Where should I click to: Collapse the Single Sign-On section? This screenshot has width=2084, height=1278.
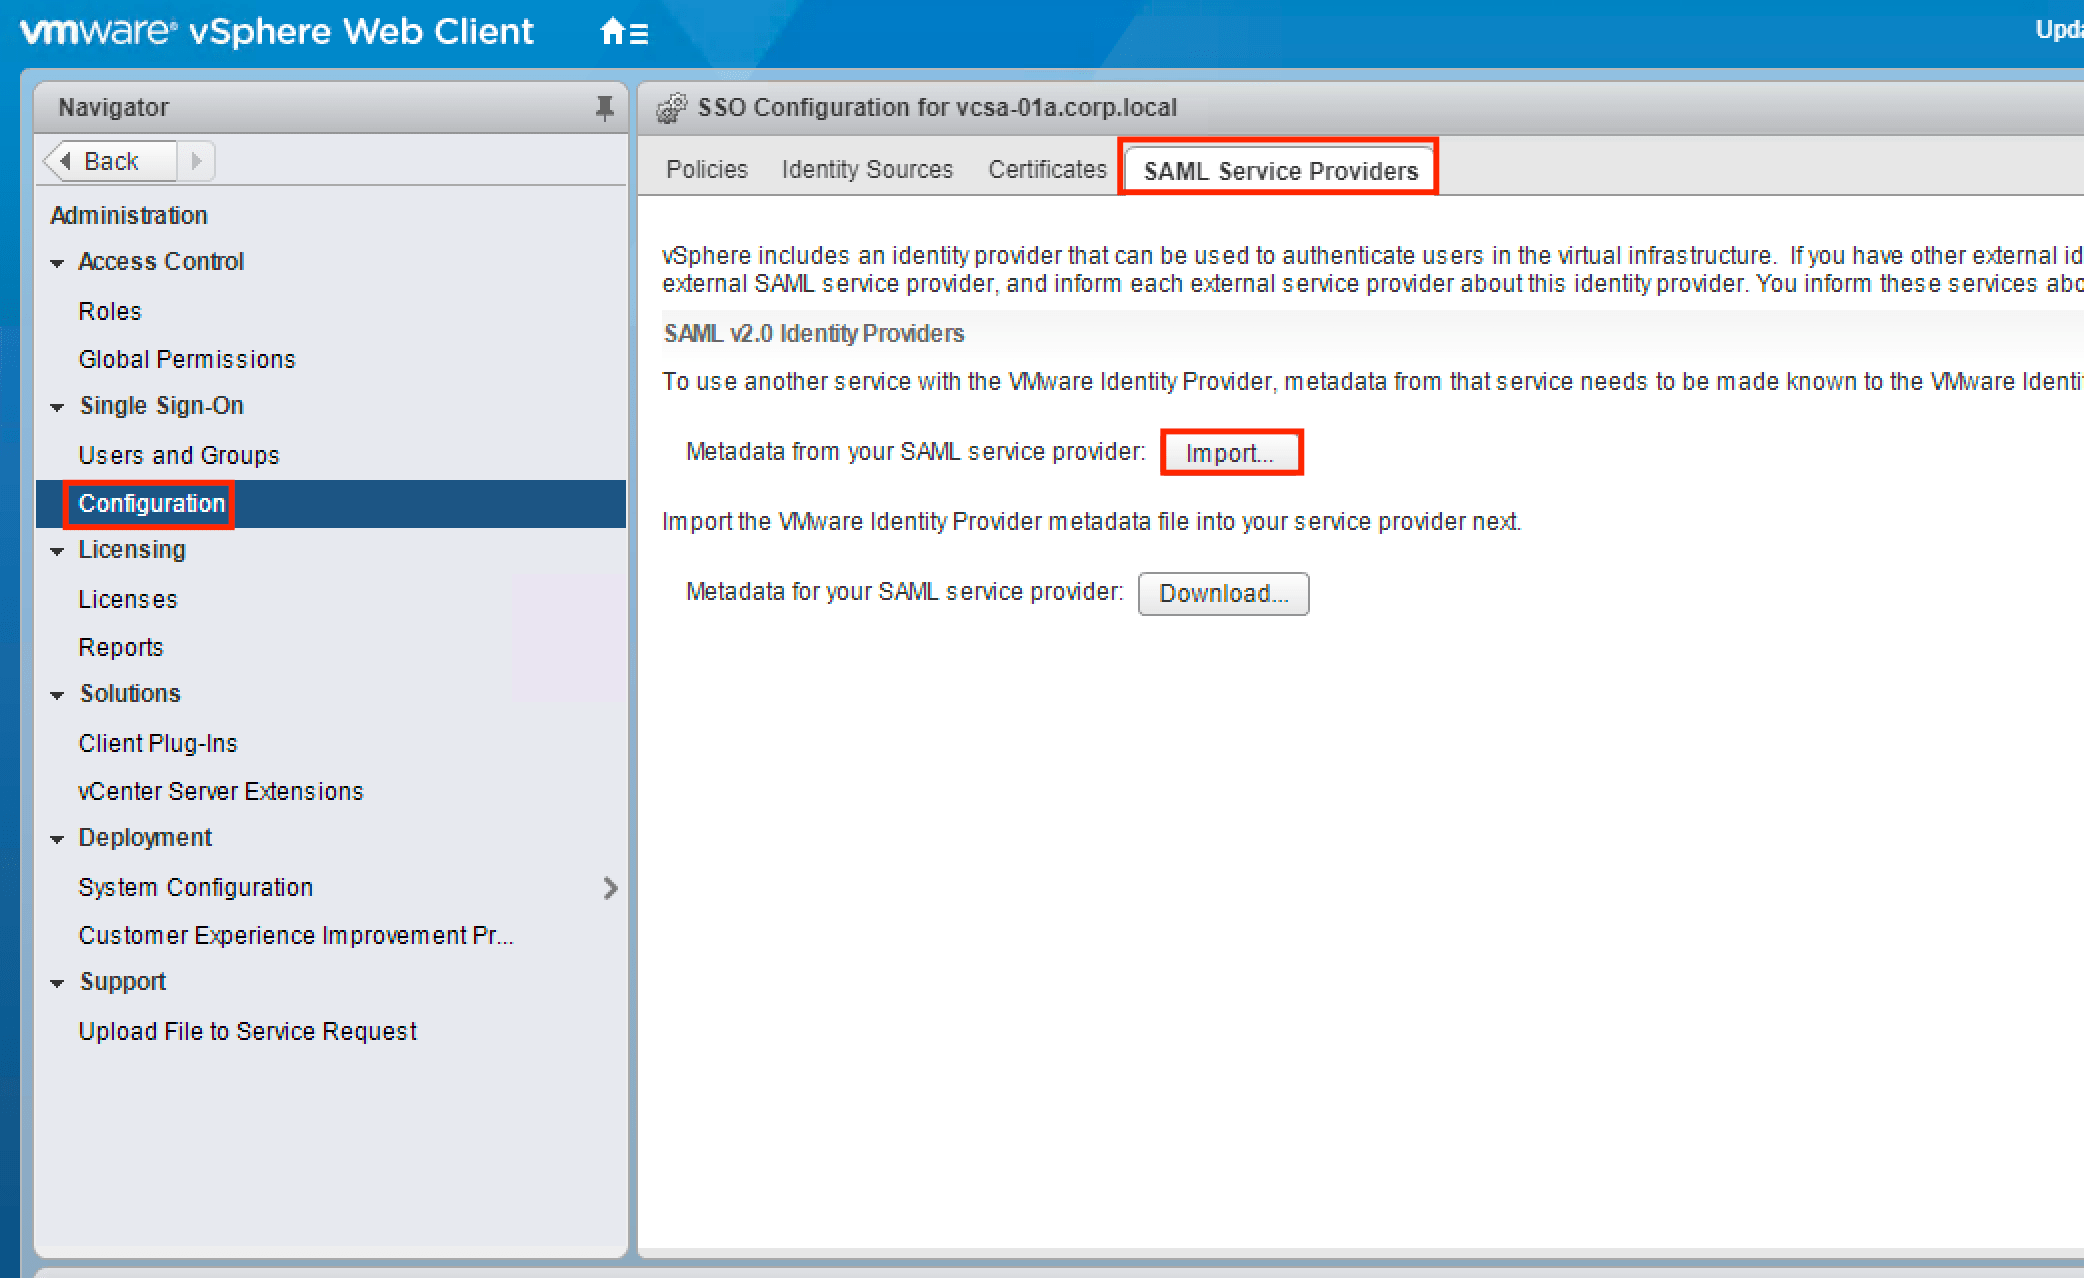tap(57, 407)
